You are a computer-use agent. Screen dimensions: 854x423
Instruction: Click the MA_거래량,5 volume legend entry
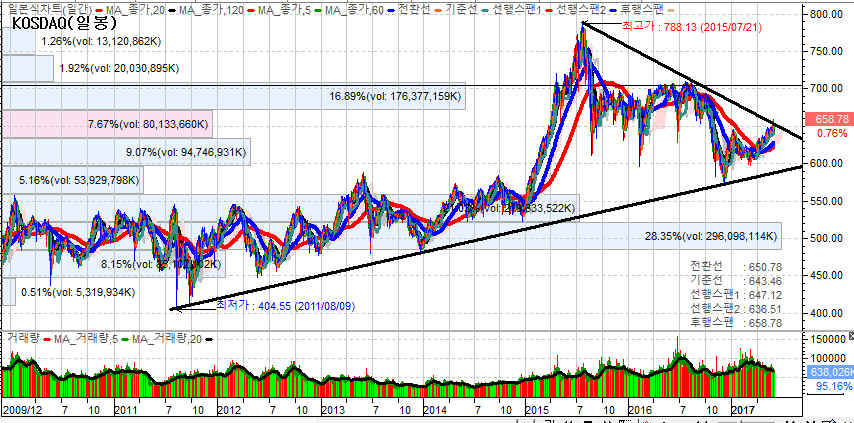86,340
